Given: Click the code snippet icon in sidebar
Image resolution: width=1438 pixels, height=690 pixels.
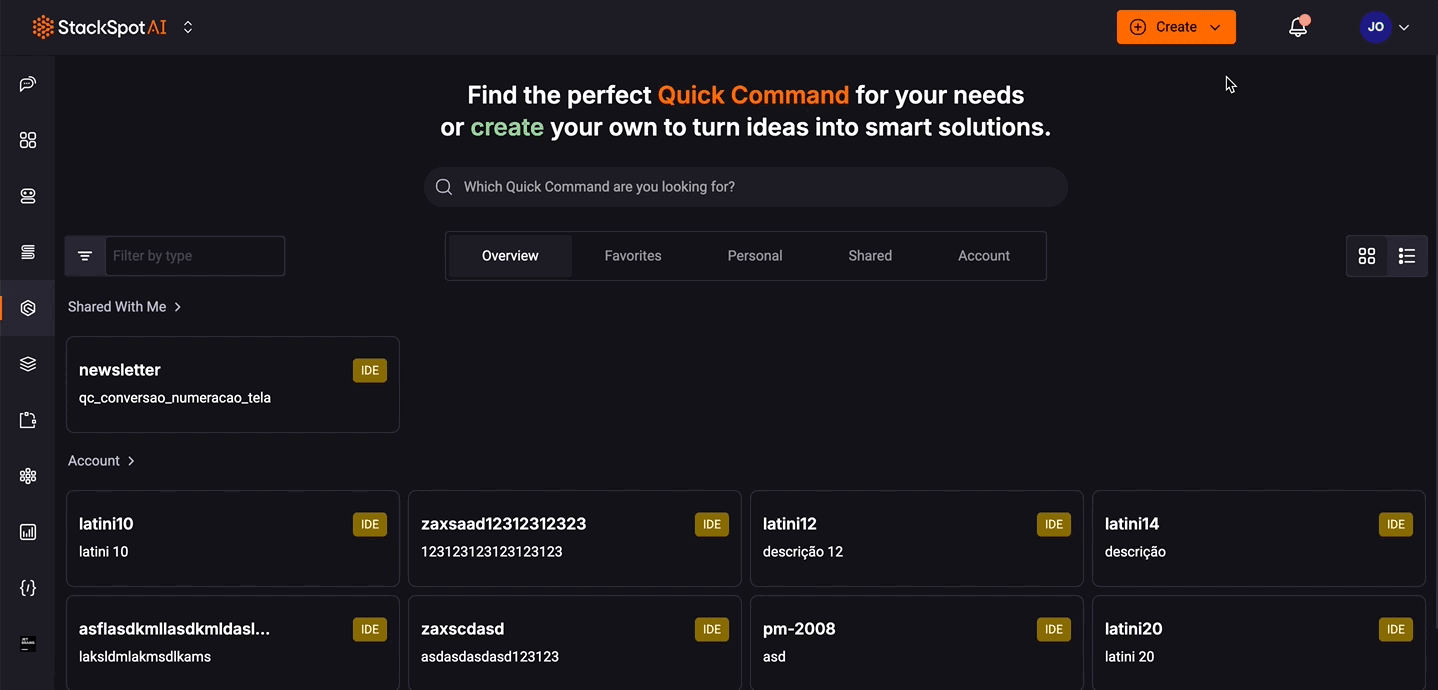Looking at the screenshot, I should point(27,587).
